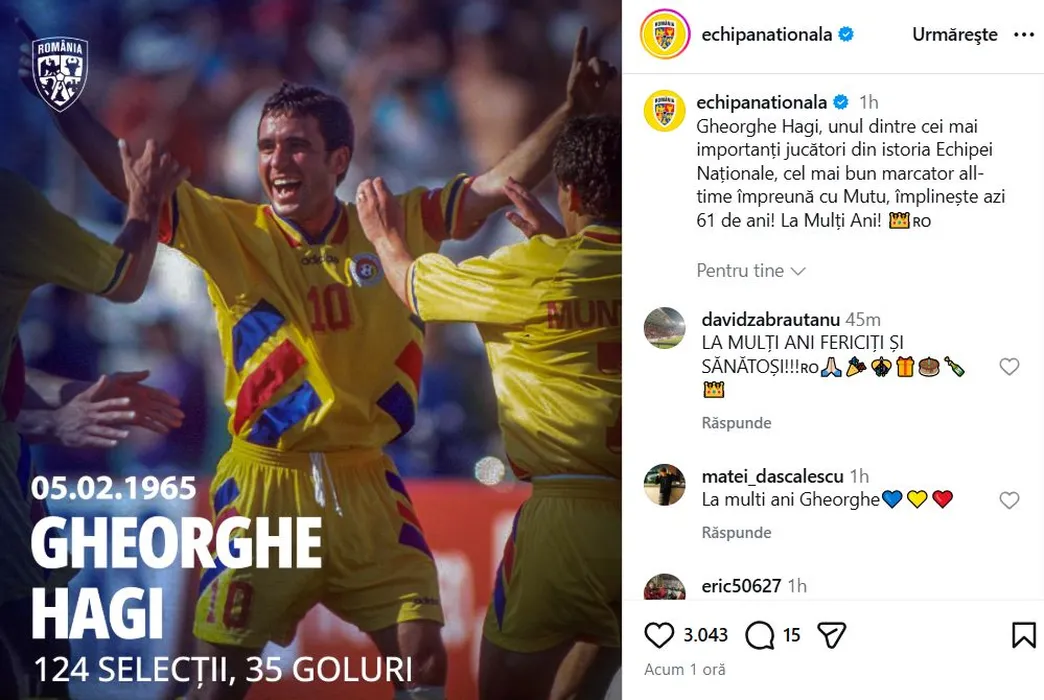1044x700 pixels.
Task: Click the verified badge next to the header username
Action: point(846,34)
